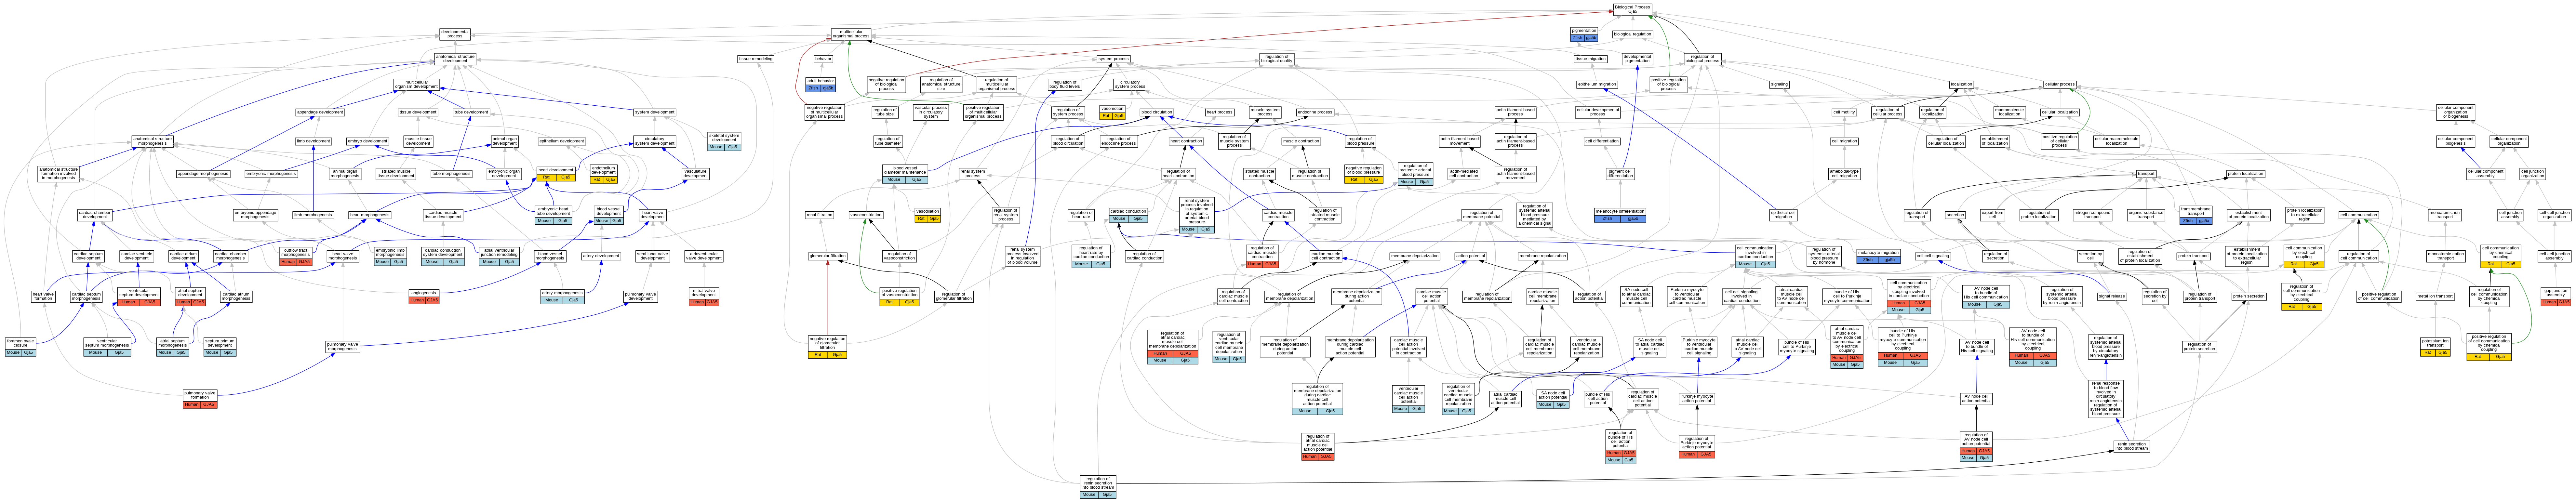Click the 'vasoconstriction' node

pyautogui.click(x=865, y=215)
